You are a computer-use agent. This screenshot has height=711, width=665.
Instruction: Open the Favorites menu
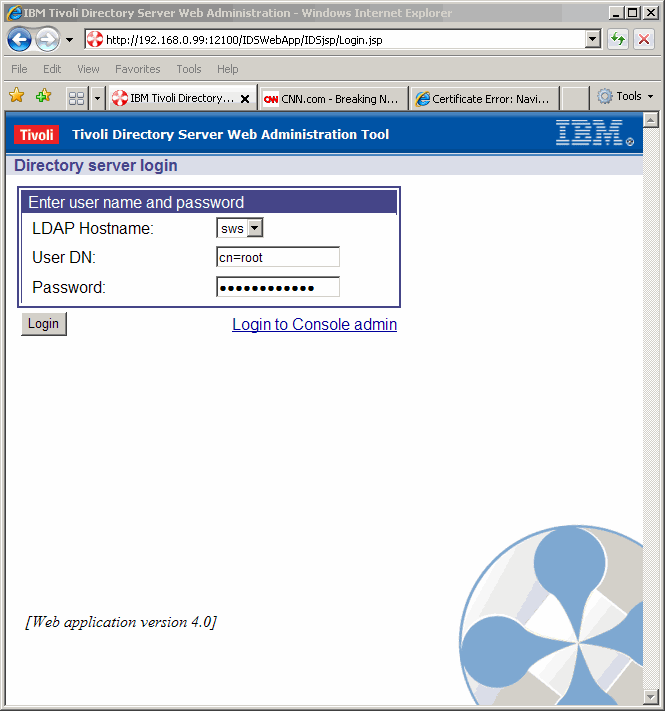[x=137, y=69]
